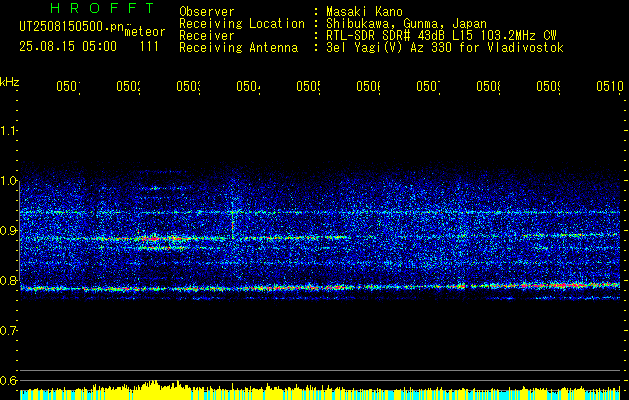
Task: Click the meteor label
Action: [x=145, y=32]
